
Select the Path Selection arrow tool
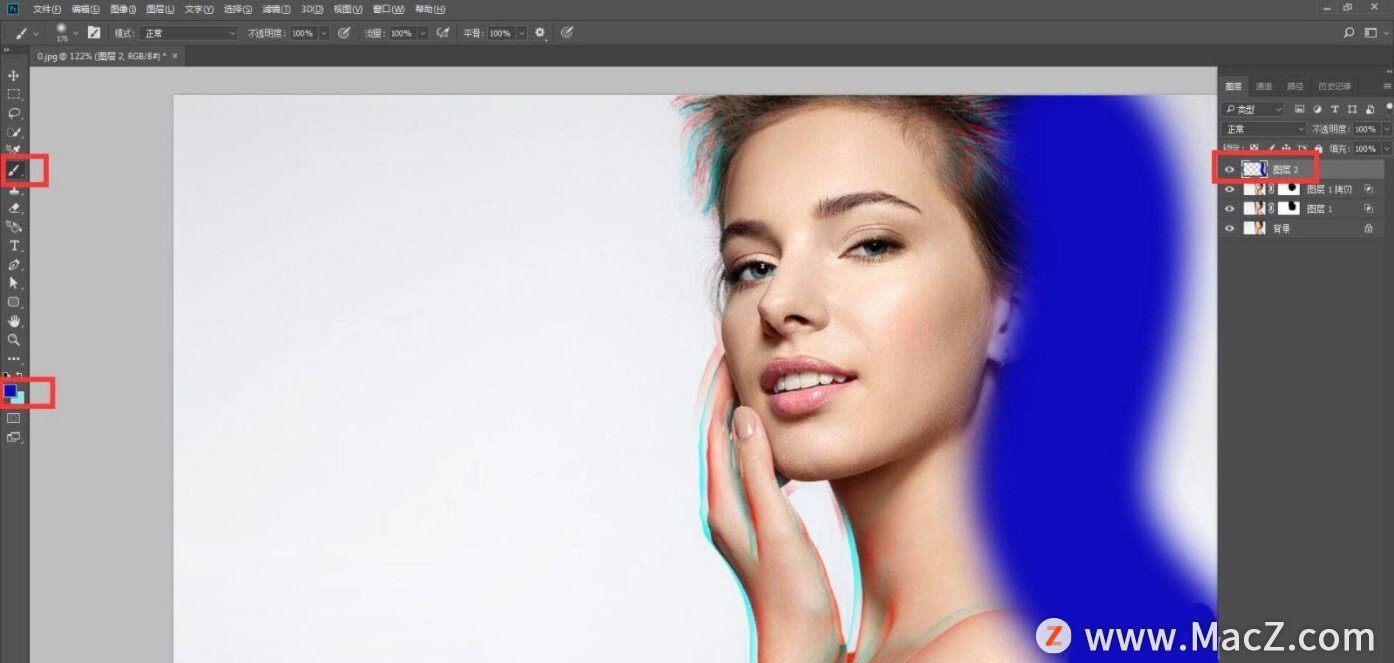point(14,283)
